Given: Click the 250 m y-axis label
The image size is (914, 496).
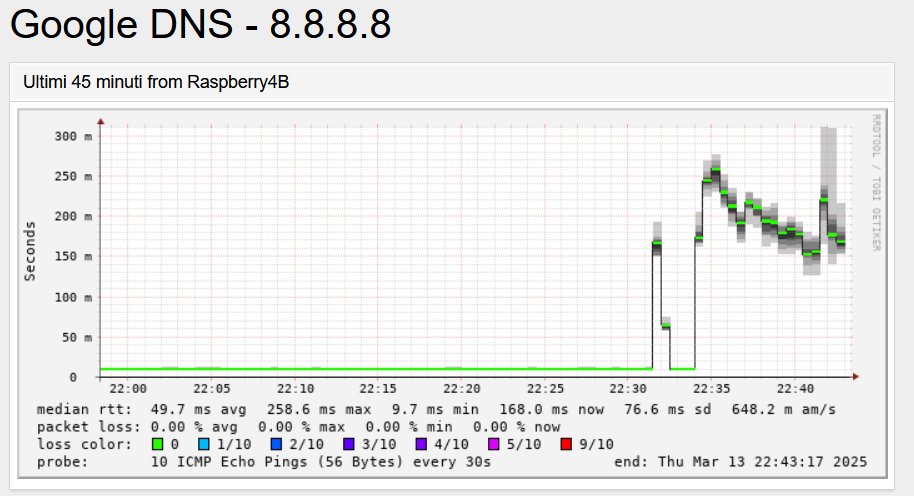Looking at the screenshot, I should pyautogui.click(x=73, y=177).
